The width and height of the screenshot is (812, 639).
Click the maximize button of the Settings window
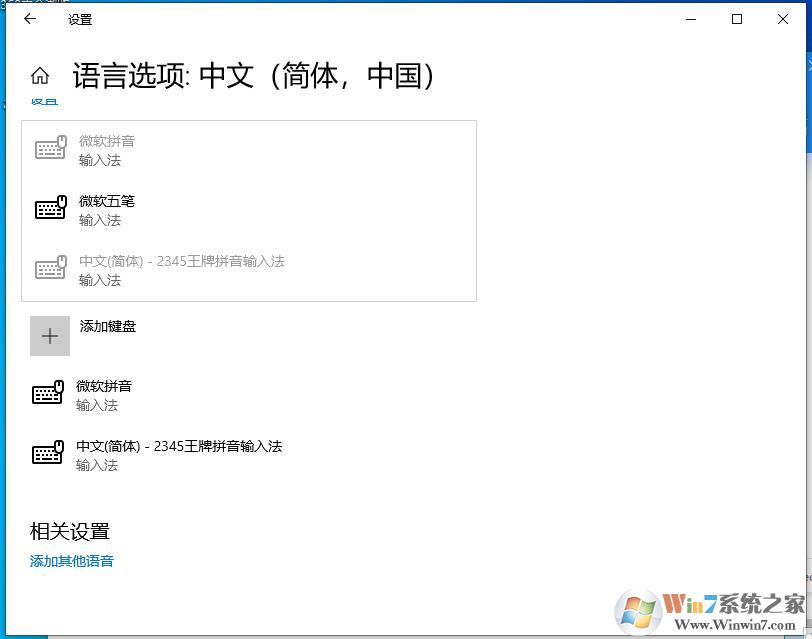tap(737, 19)
